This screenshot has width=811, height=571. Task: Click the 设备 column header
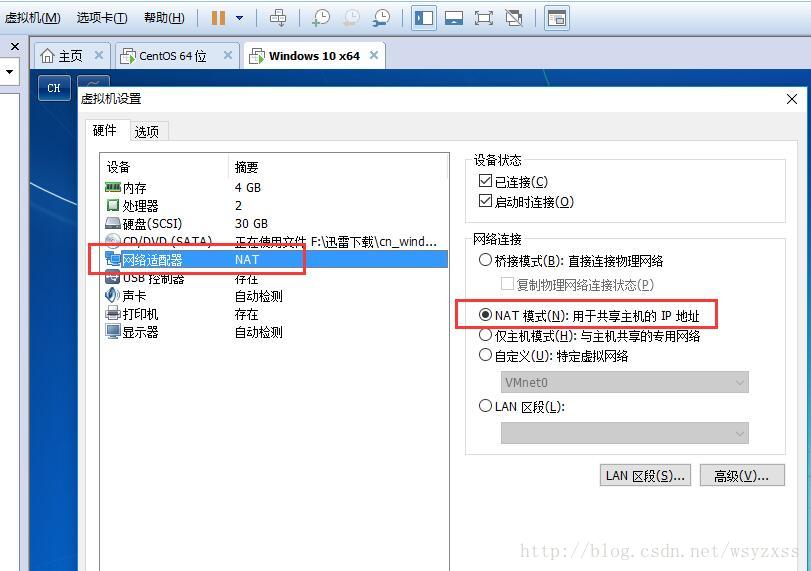pos(118,167)
